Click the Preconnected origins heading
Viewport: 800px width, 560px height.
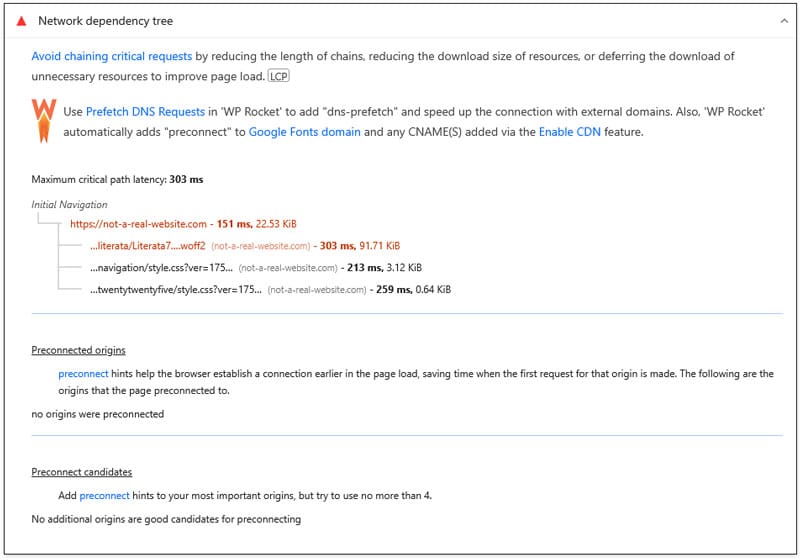click(79, 350)
